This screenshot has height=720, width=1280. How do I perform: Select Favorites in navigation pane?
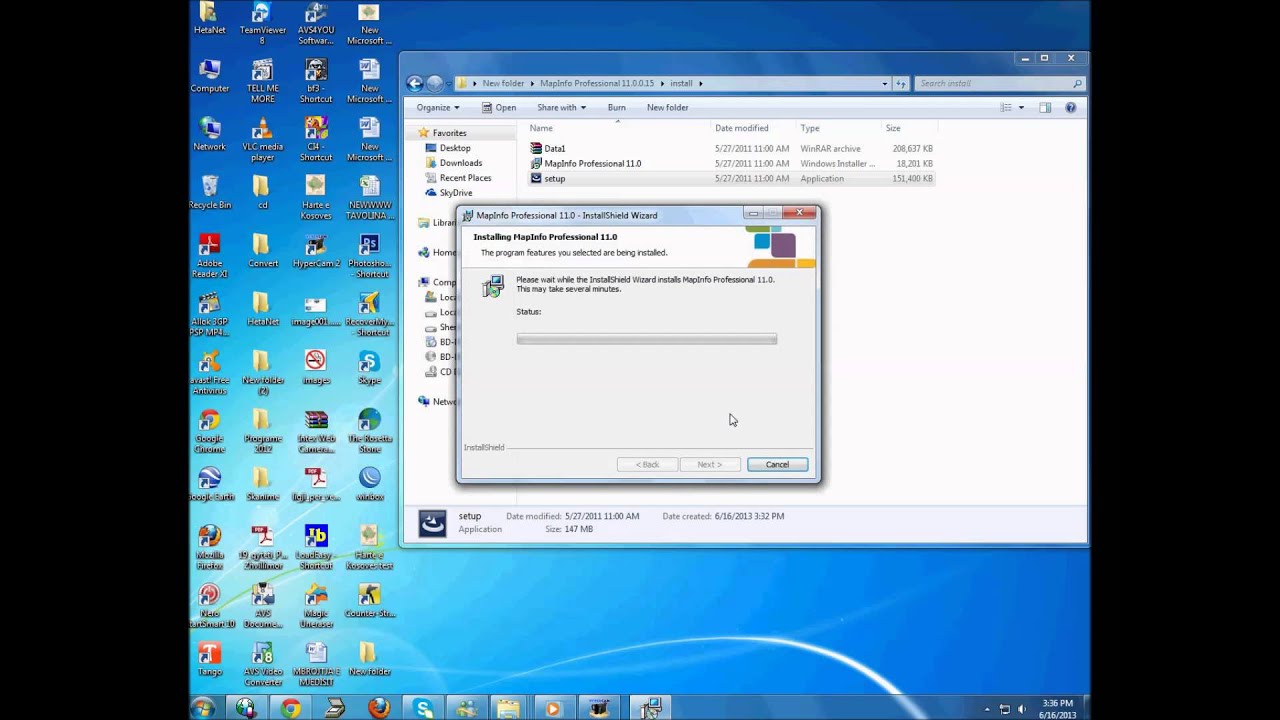[449, 133]
